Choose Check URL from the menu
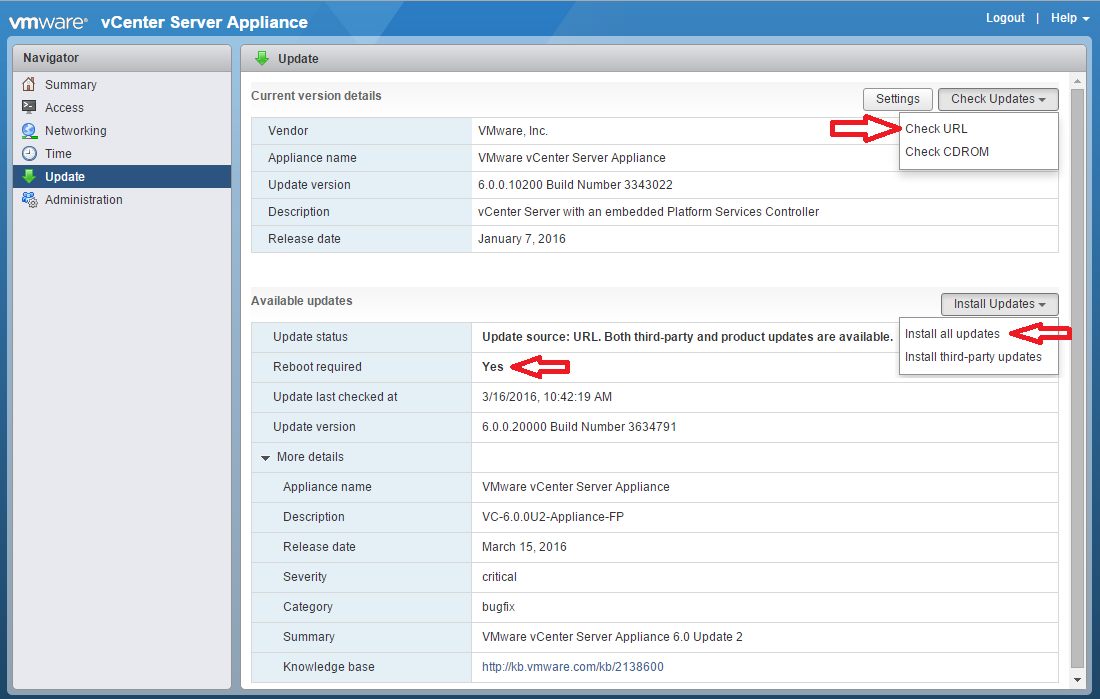This screenshot has width=1100, height=699. point(936,128)
